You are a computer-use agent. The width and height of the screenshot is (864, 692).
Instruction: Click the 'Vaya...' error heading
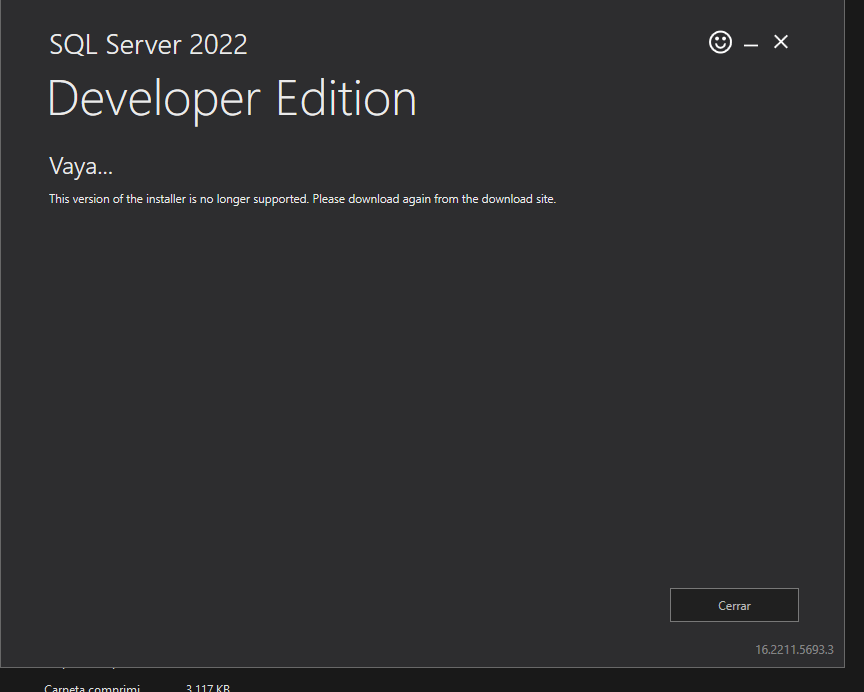81,166
